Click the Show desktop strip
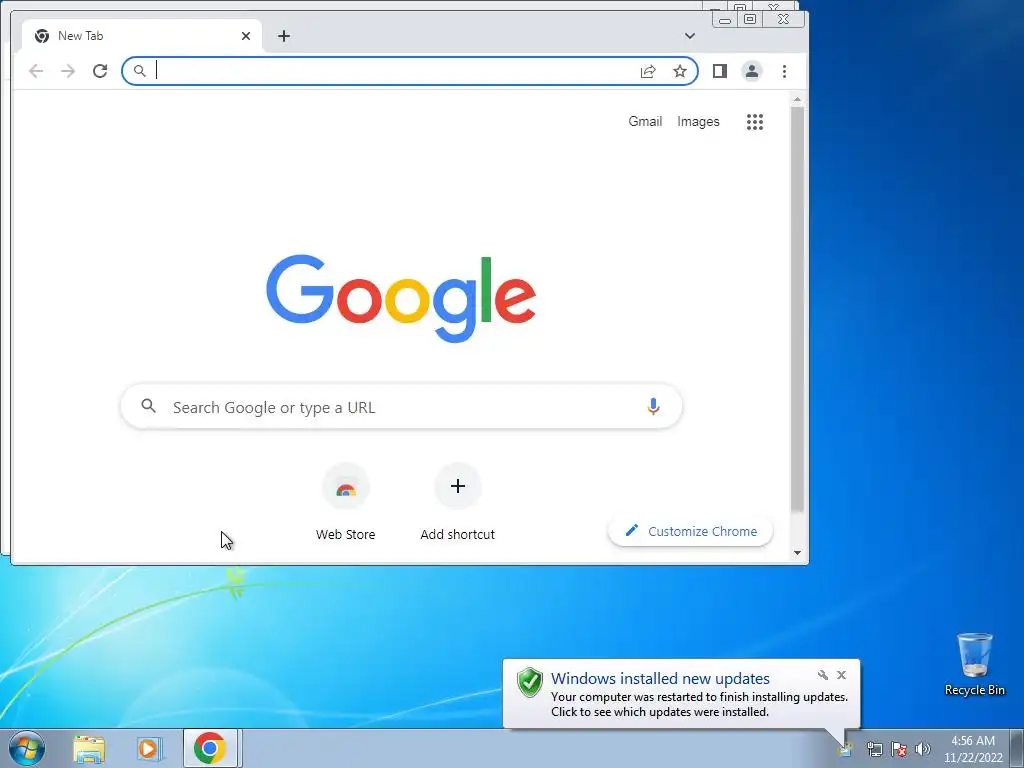This screenshot has height=768, width=1024. click(1017, 748)
